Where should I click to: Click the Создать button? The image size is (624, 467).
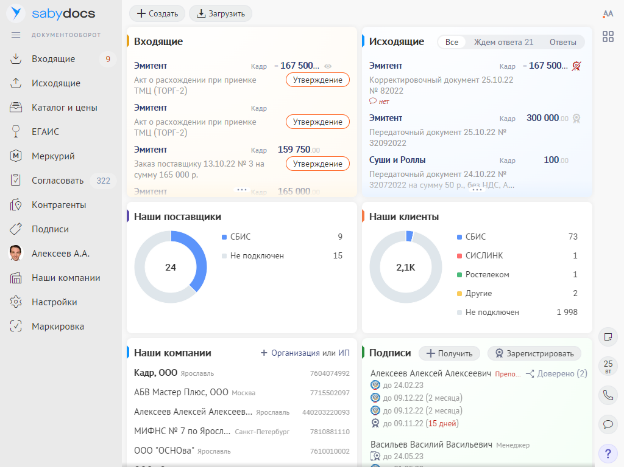pos(157,14)
